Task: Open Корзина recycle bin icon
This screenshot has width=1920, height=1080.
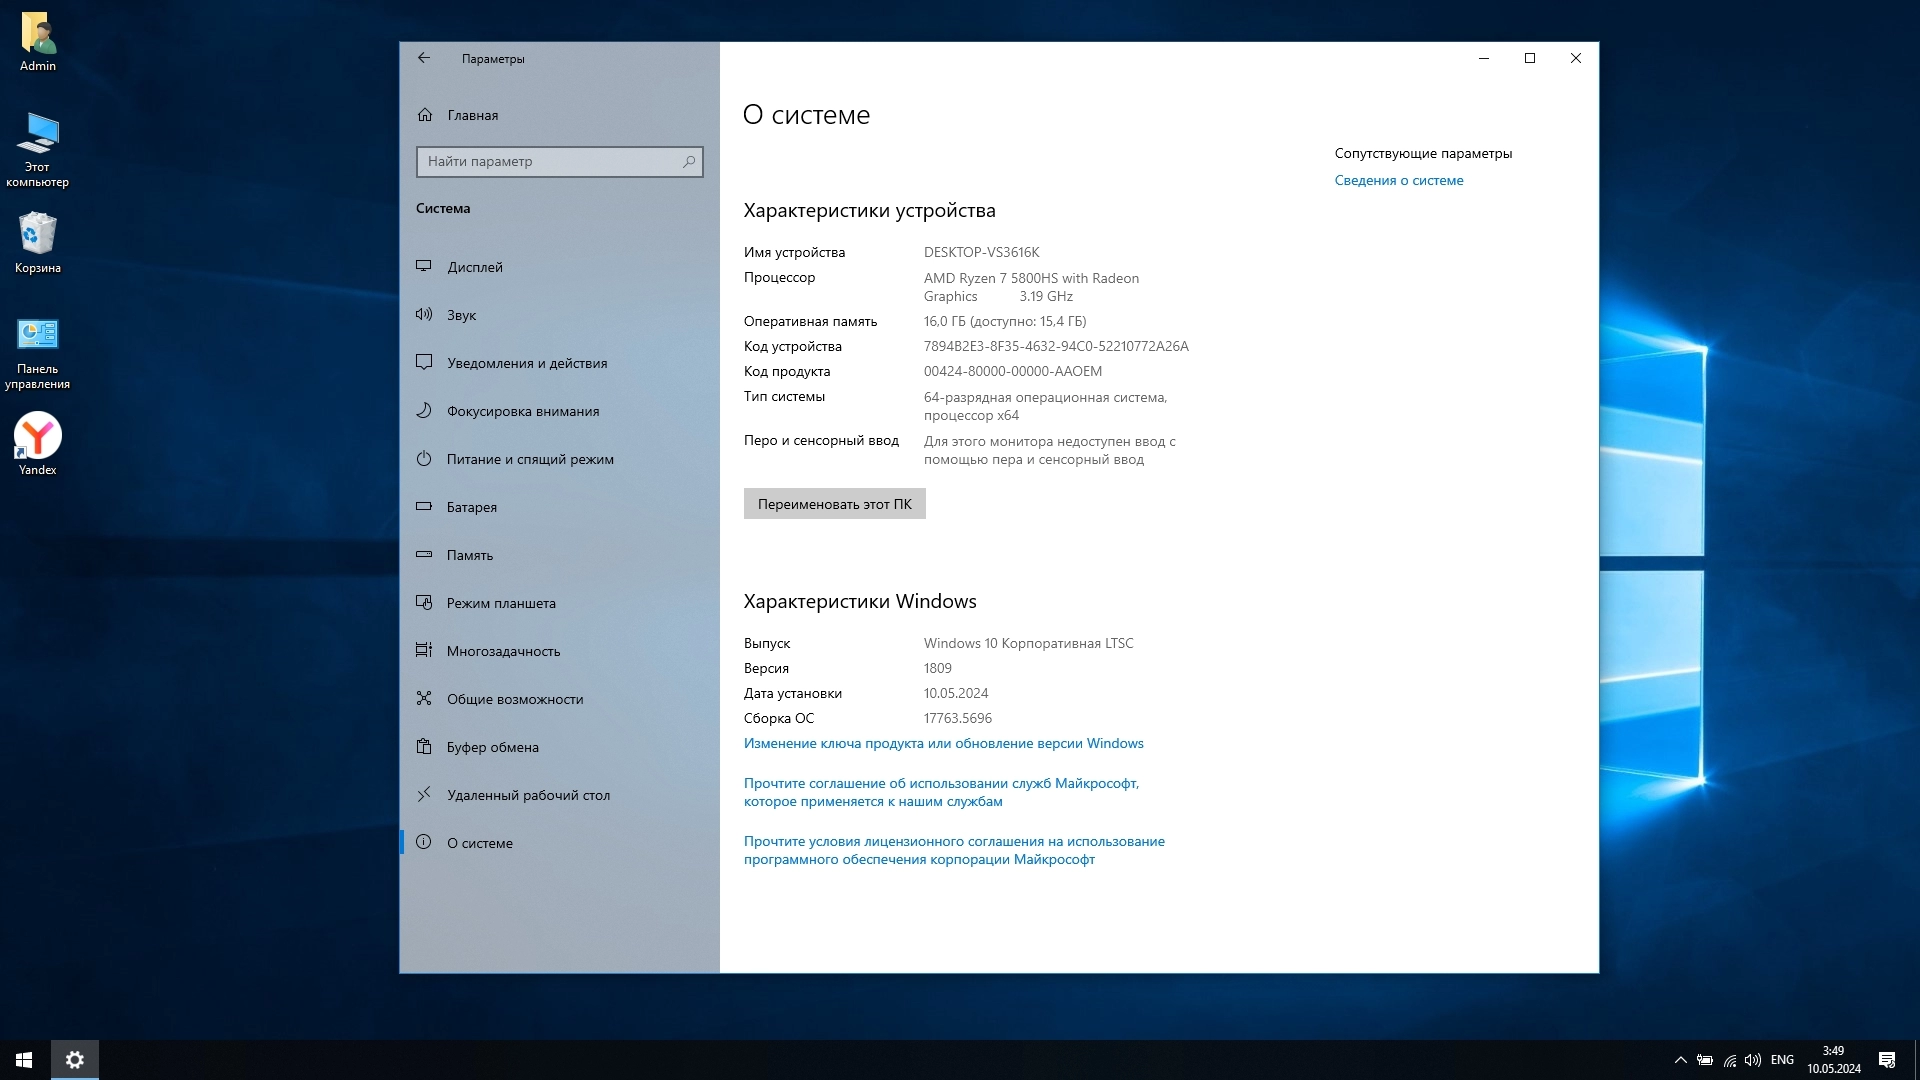Action: point(38,235)
